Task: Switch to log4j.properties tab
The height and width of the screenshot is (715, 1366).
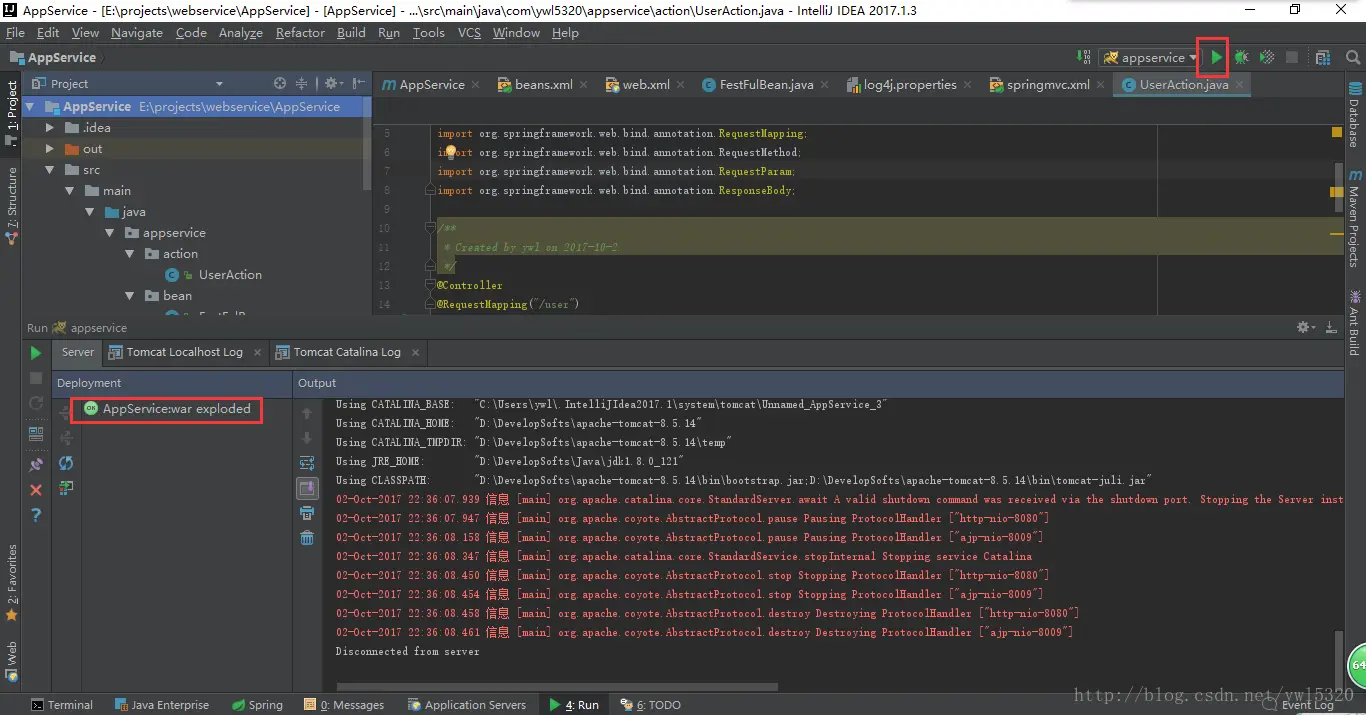Action: (910, 85)
